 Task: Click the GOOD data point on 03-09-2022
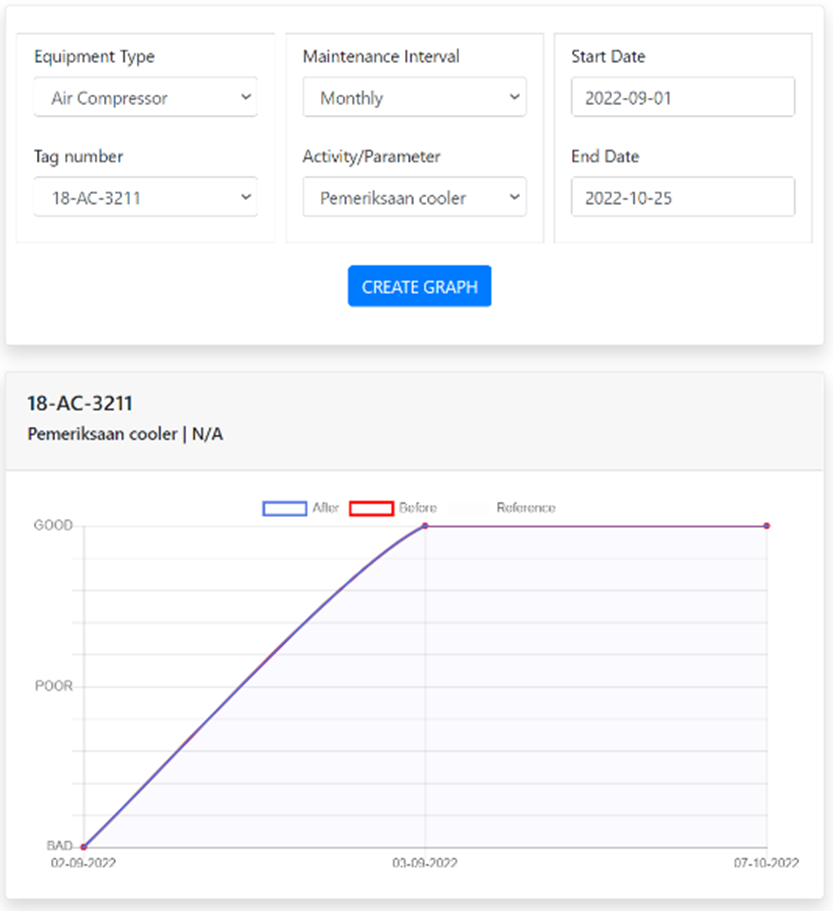pos(426,525)
